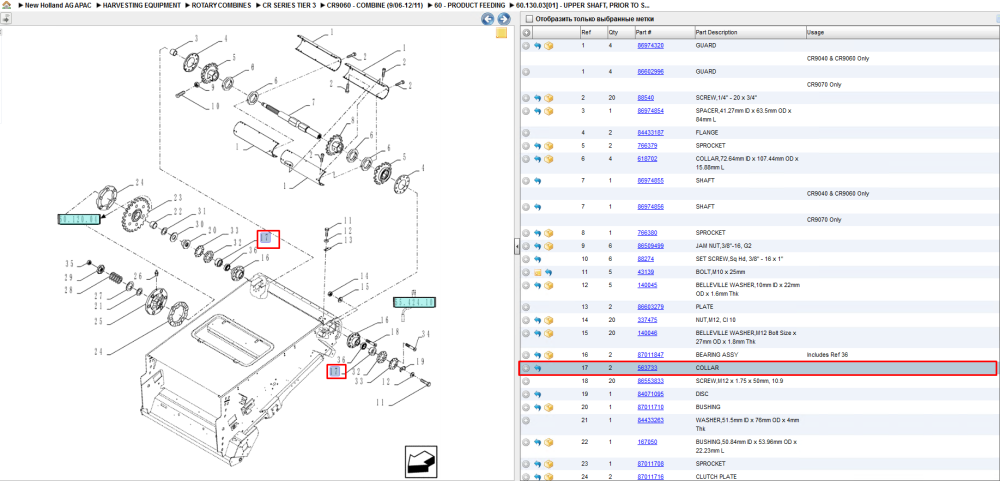Screen dimensions: 1000x481
Task: Select 'BEARING ASSY' description text
Action: click(716, 355)
